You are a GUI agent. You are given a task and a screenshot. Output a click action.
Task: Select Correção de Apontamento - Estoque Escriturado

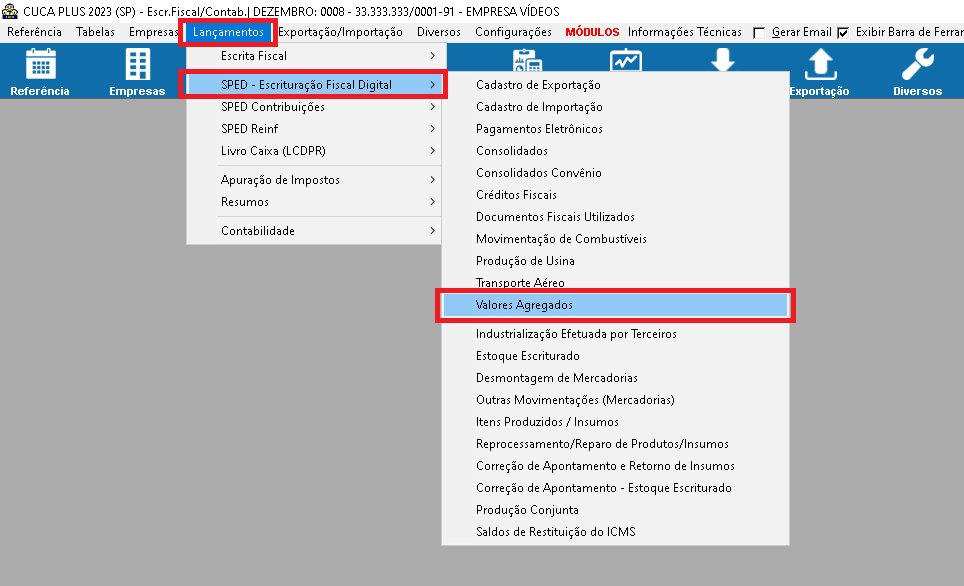pyautogui.click(x=615, y=488)
